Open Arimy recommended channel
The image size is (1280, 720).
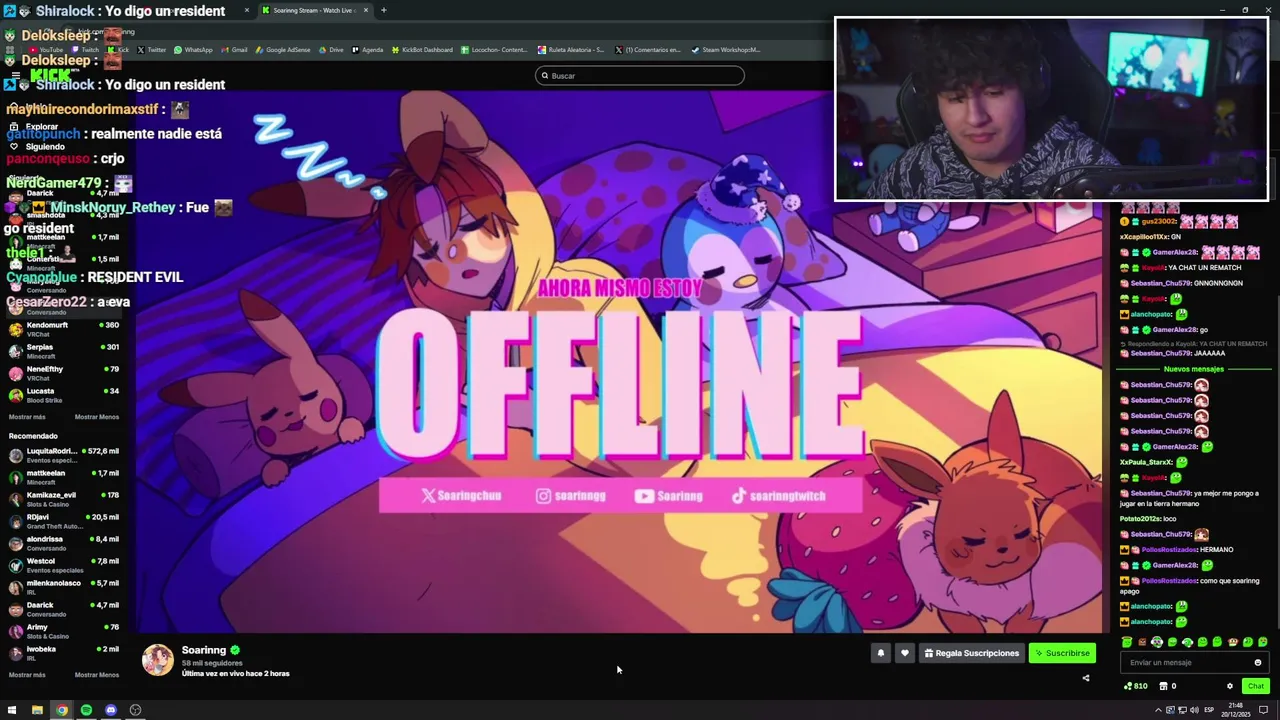[x=64, y=631]
